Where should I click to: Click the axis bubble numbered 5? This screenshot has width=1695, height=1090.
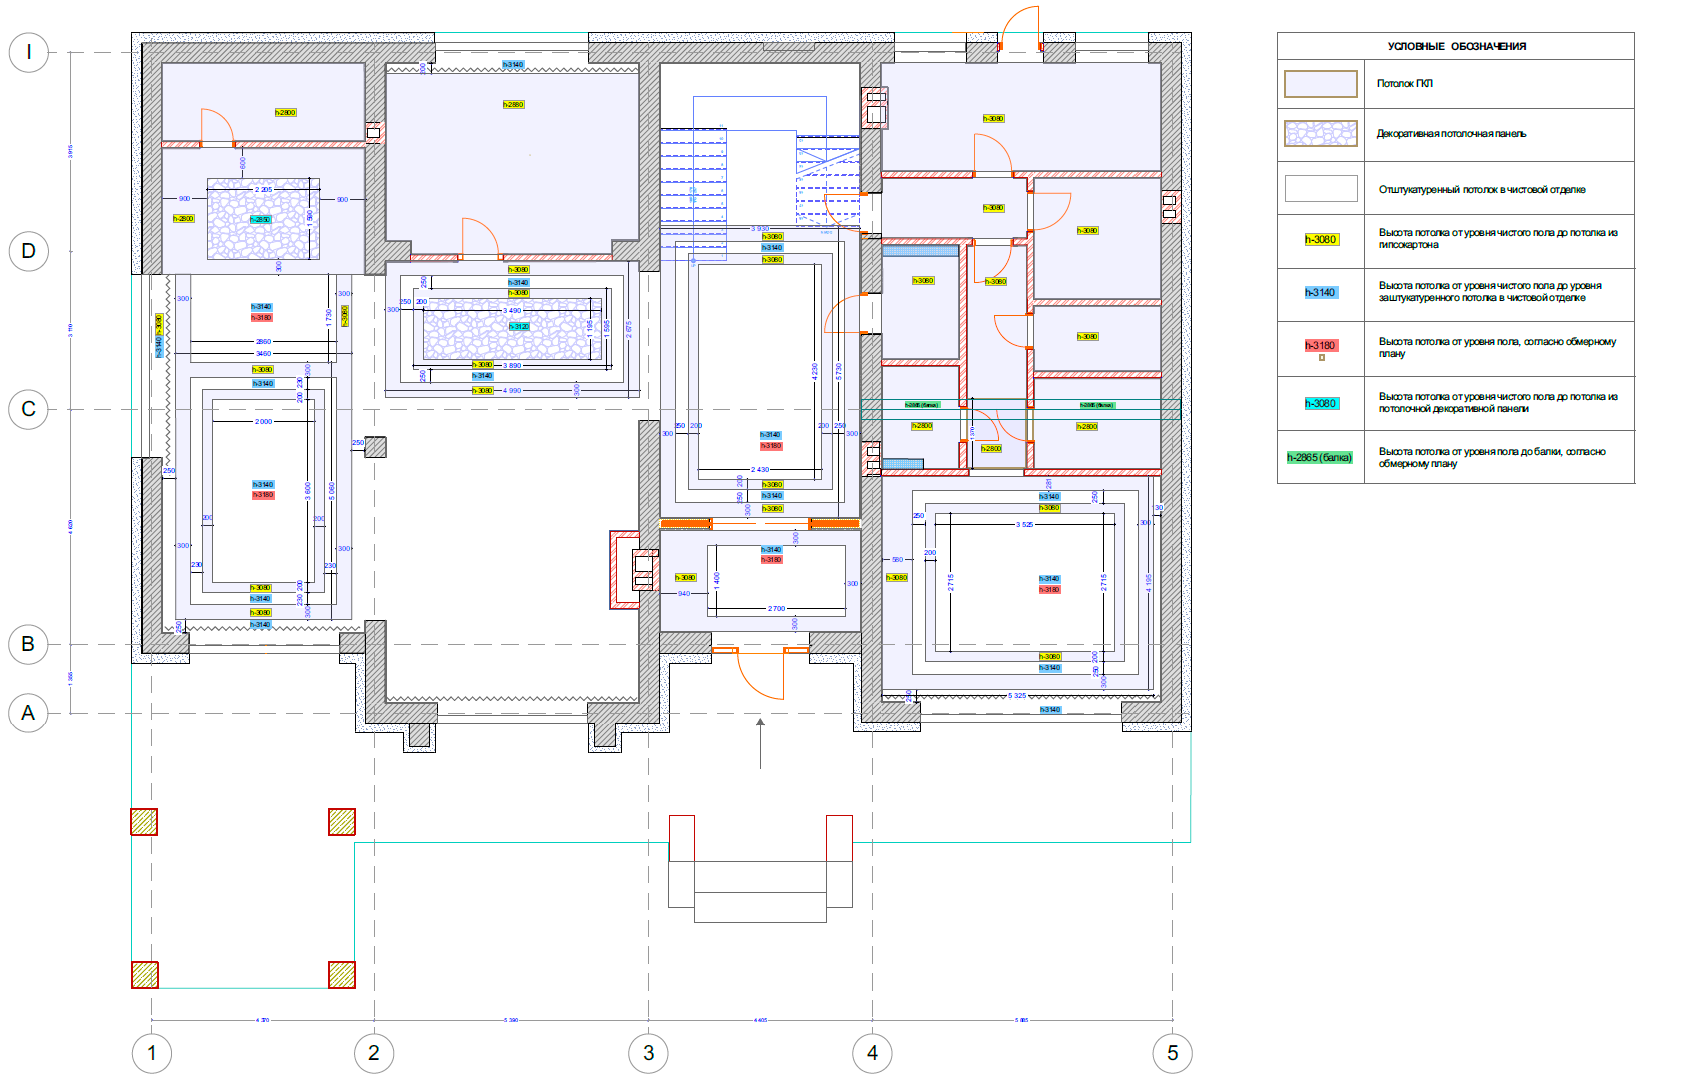pos(1172,1053)
